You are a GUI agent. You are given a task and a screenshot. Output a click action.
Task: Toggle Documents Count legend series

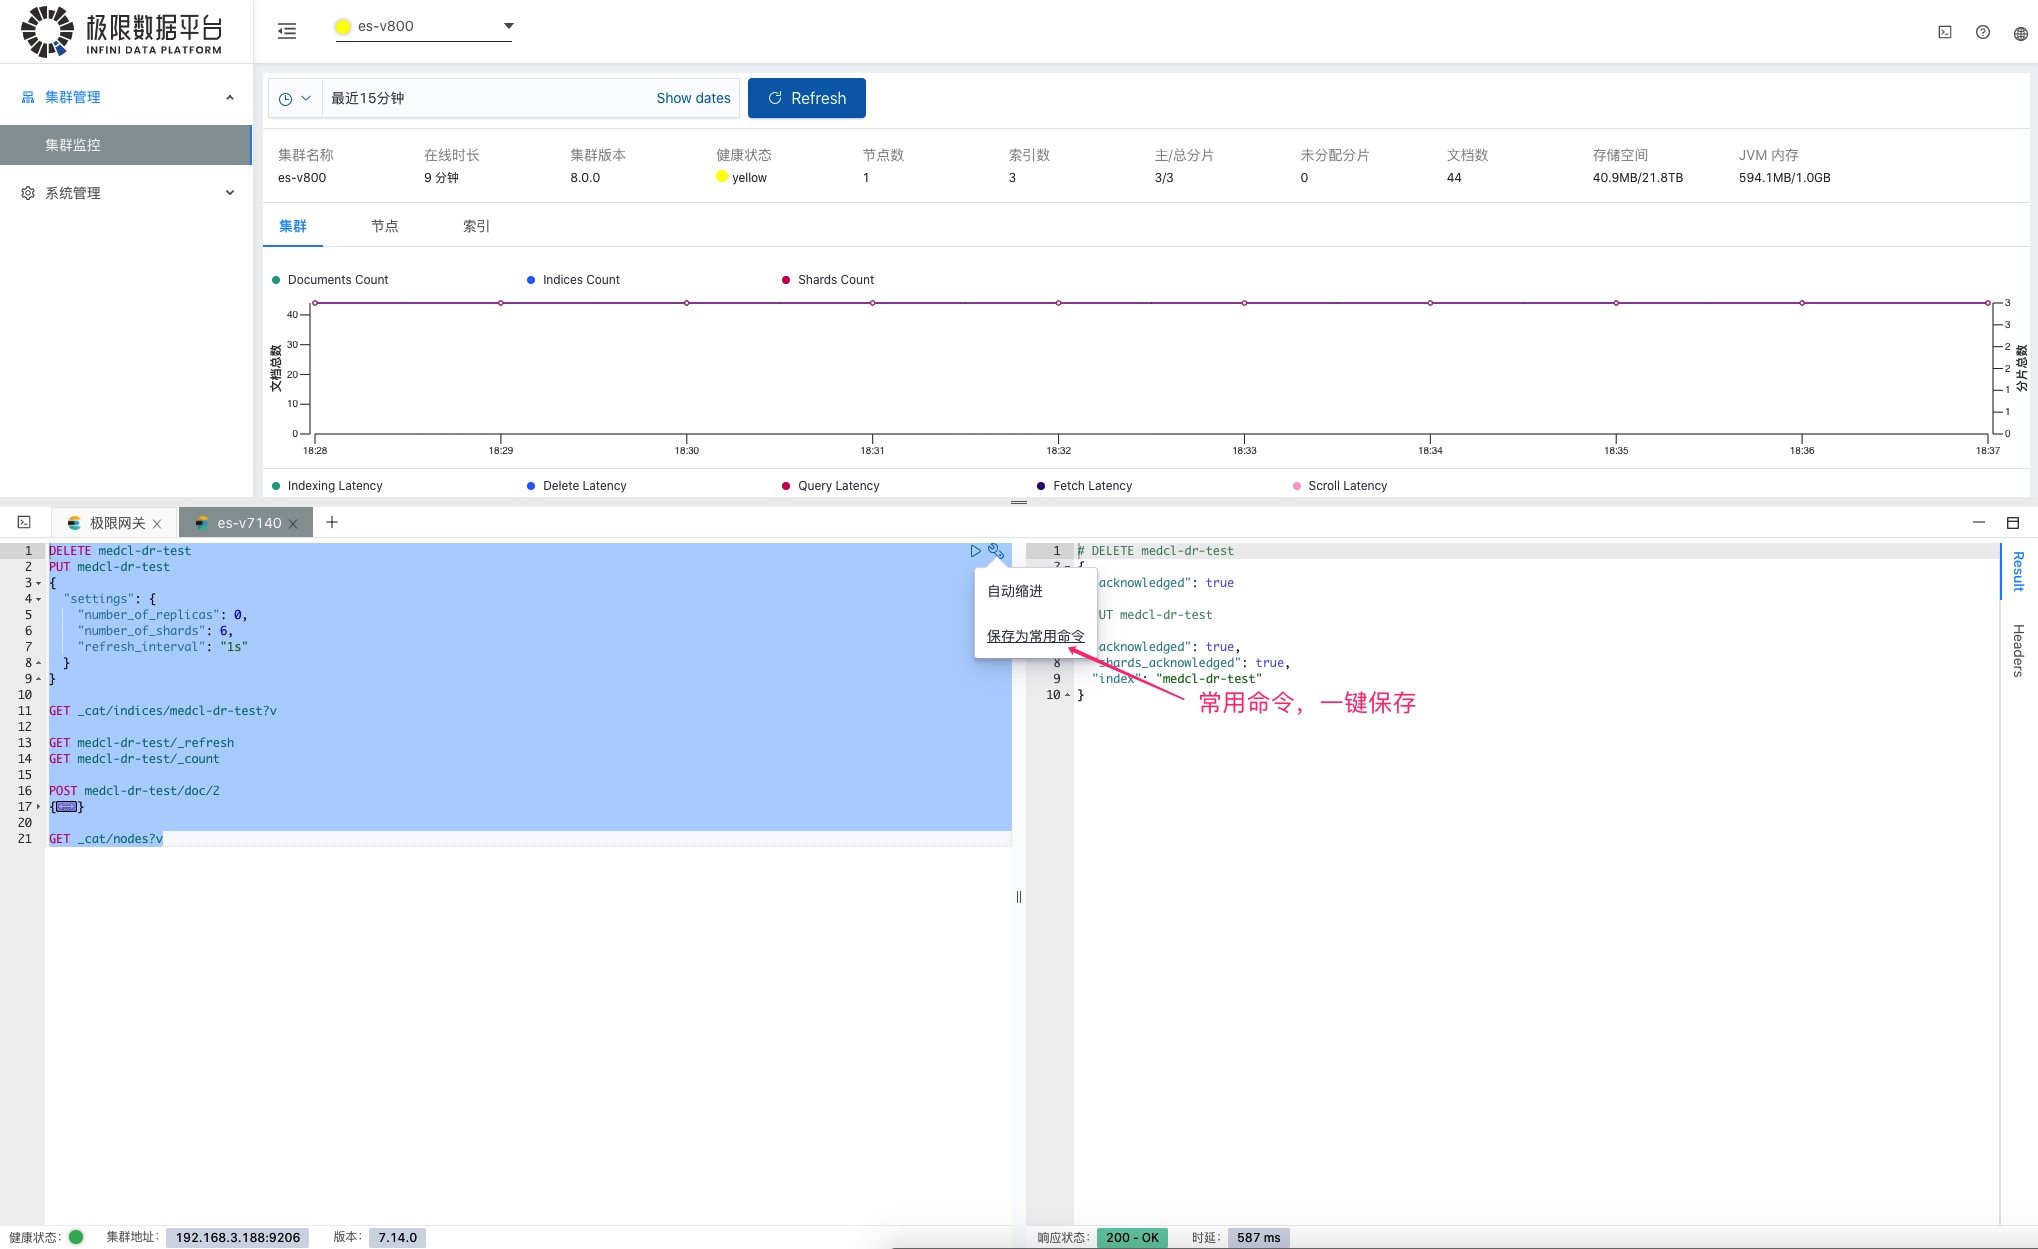(x=330, y=280)
